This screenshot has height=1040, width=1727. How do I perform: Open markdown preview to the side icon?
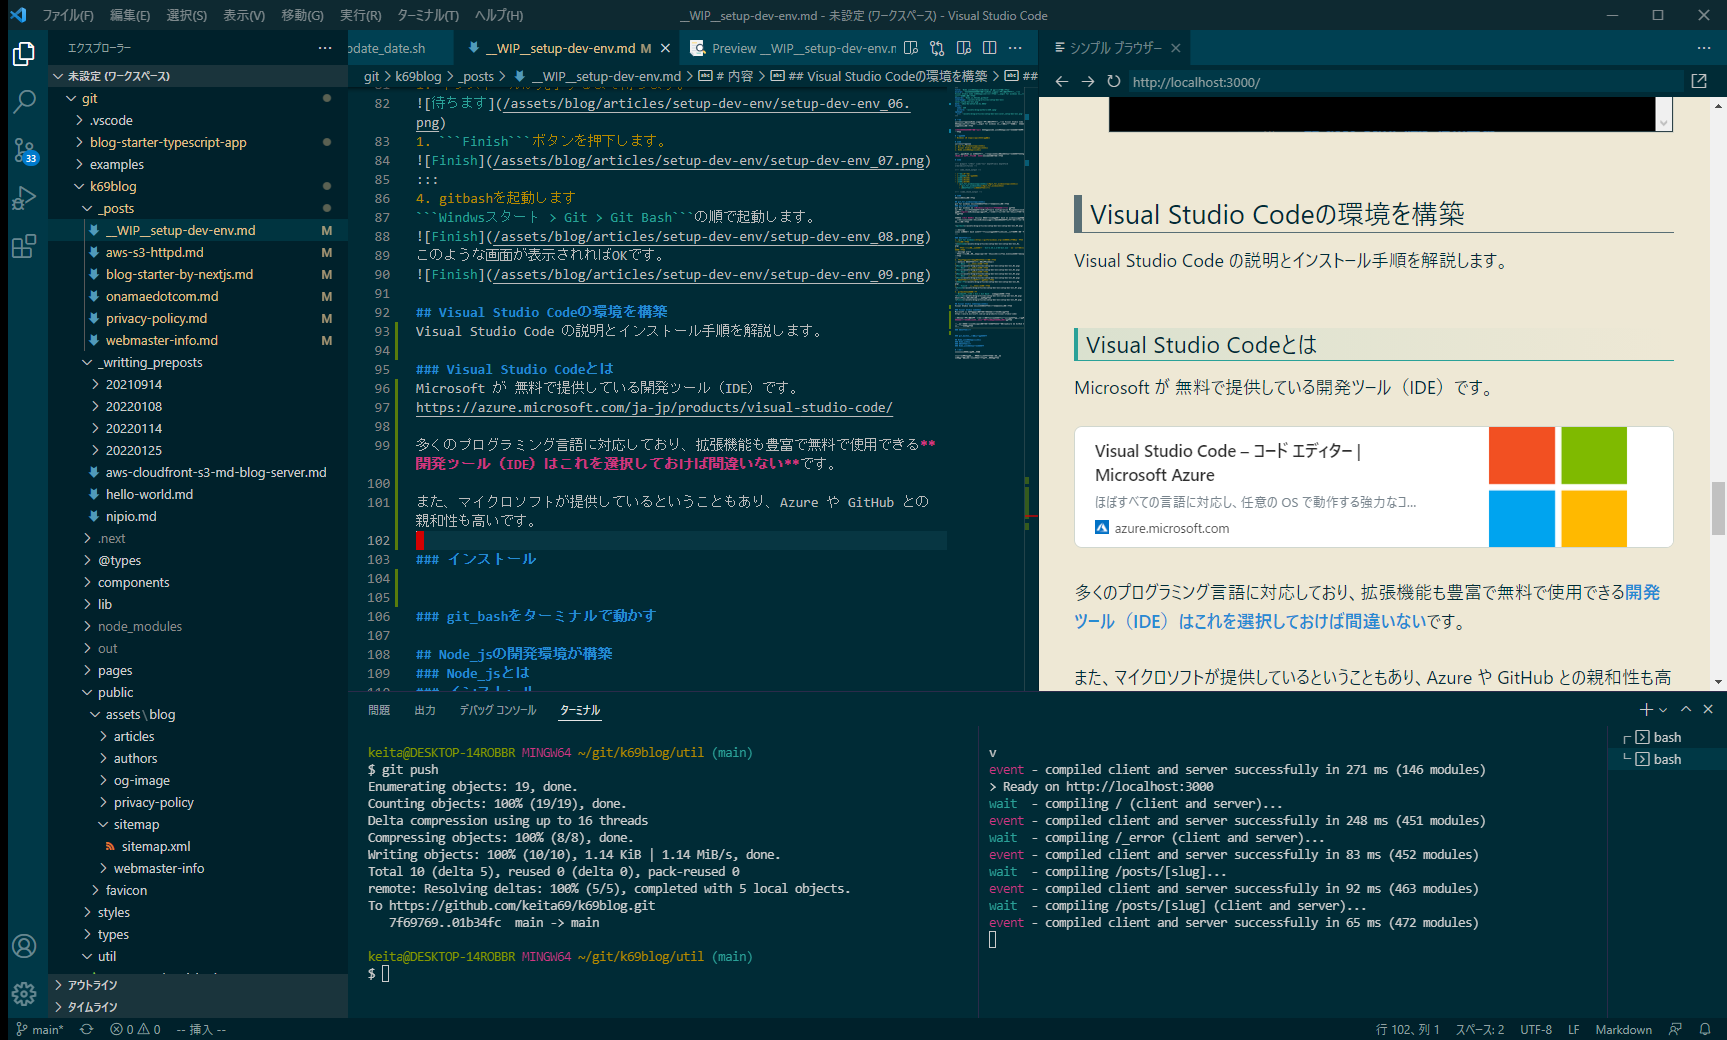(911, 48)
